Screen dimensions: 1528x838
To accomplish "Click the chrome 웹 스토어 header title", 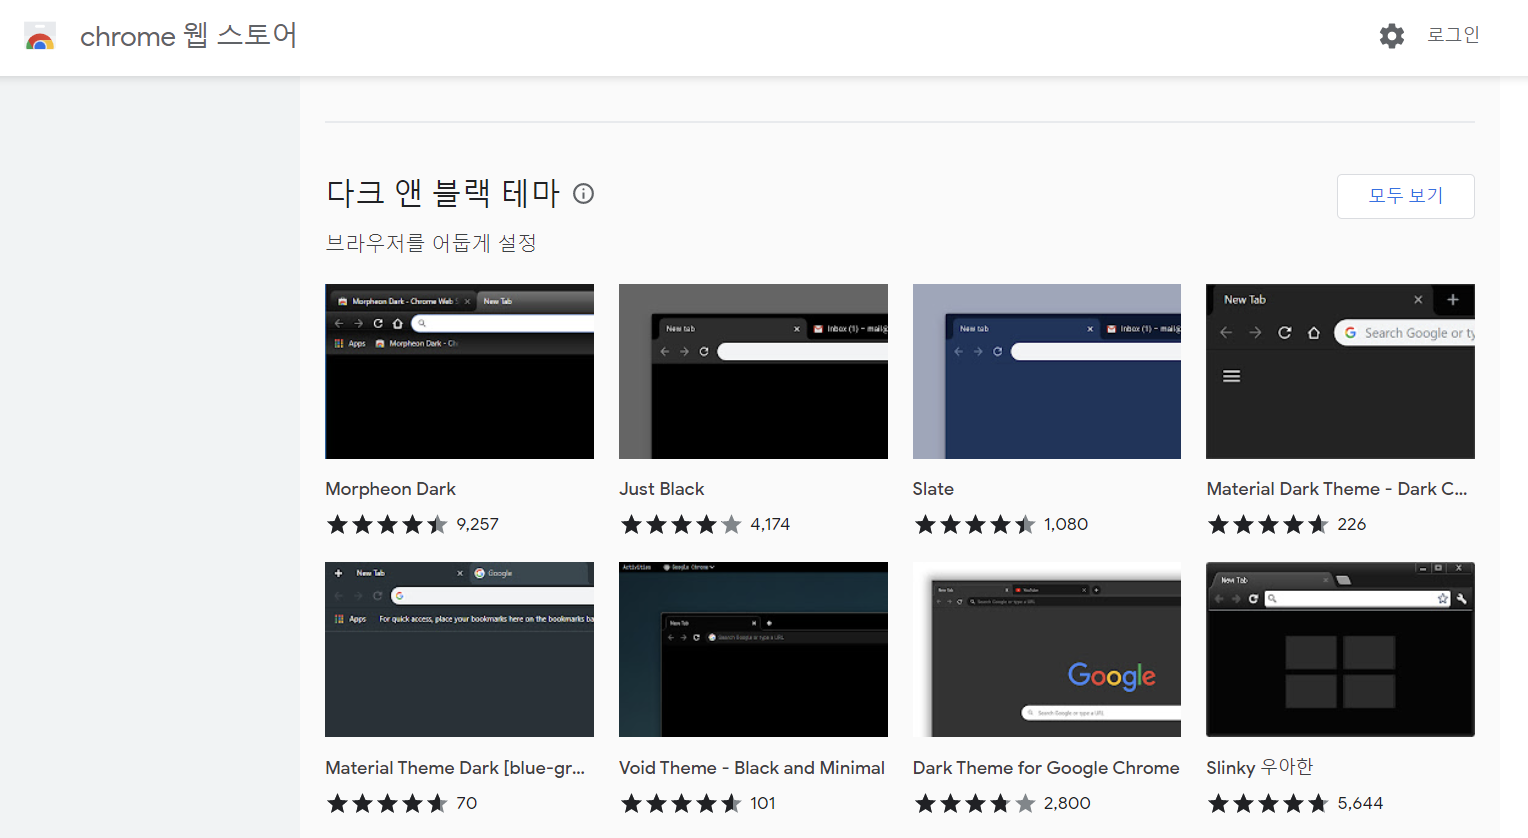I will pos(188,36).
